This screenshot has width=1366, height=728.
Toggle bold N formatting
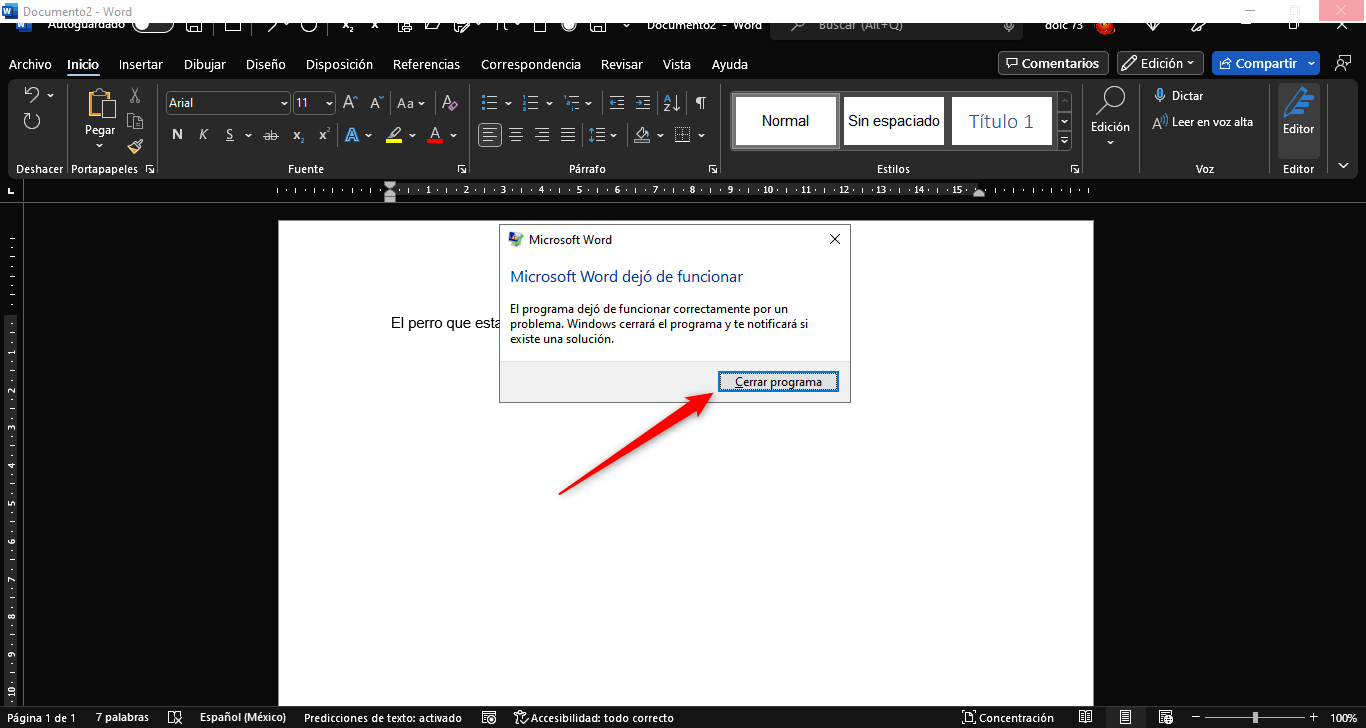[x=177, y=135]
